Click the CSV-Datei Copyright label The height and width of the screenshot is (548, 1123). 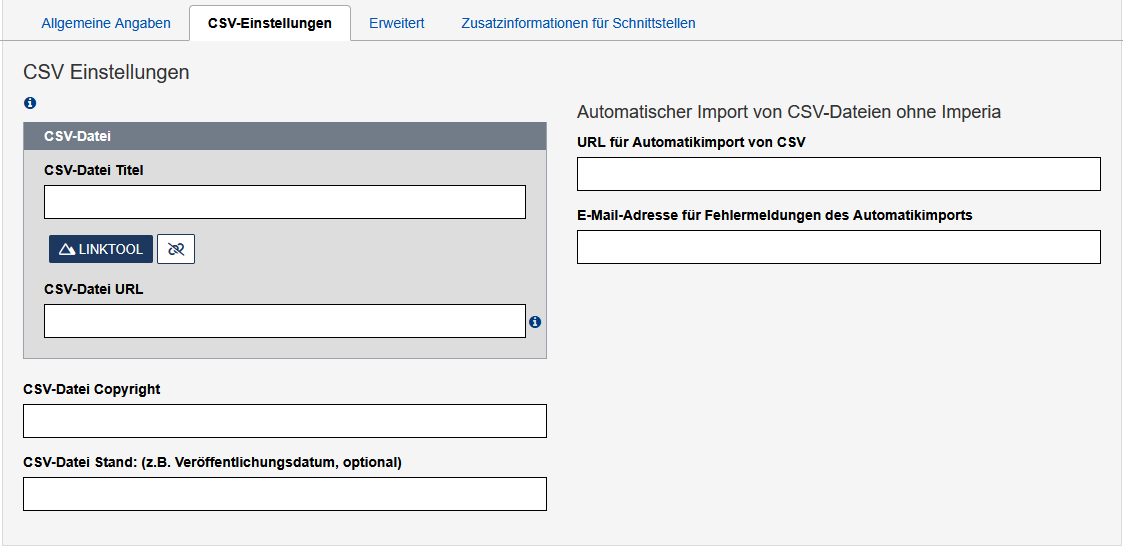[x=92, y=389]
